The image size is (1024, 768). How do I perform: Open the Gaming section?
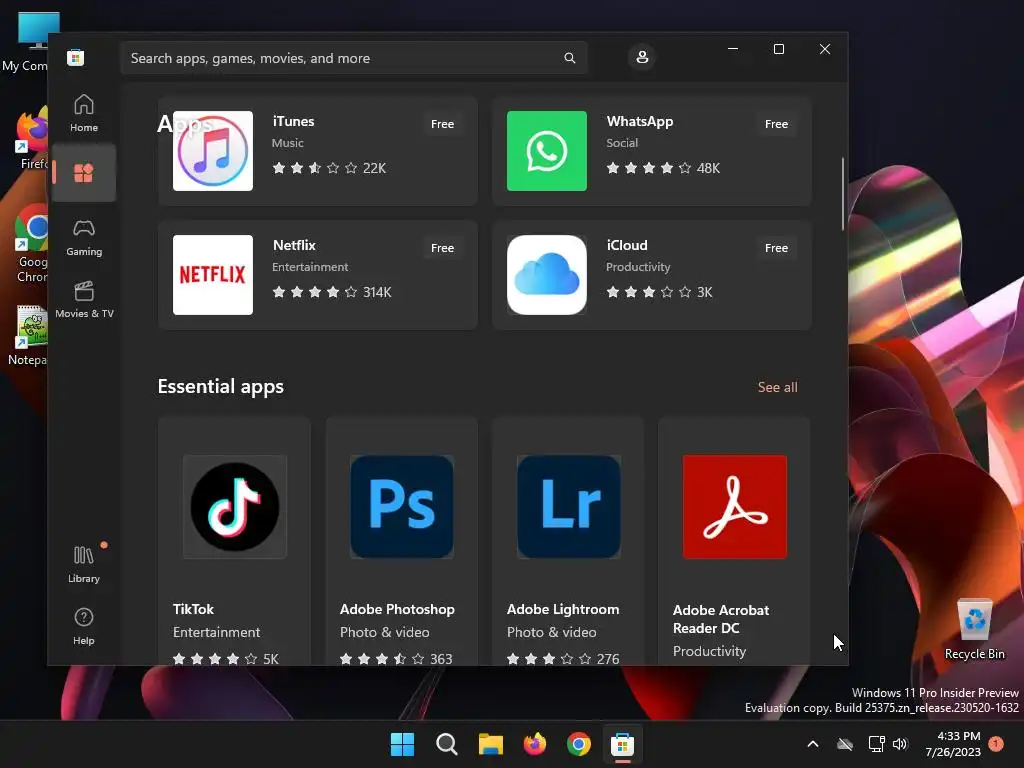coord(84,238)
